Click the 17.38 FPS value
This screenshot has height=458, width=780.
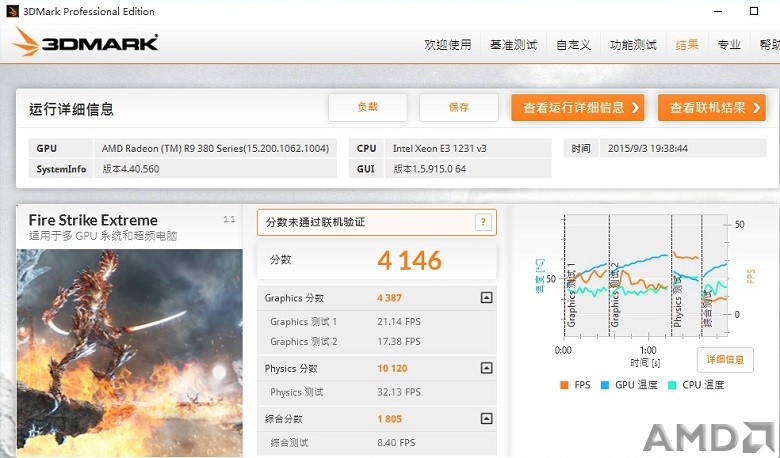[398, 342]
